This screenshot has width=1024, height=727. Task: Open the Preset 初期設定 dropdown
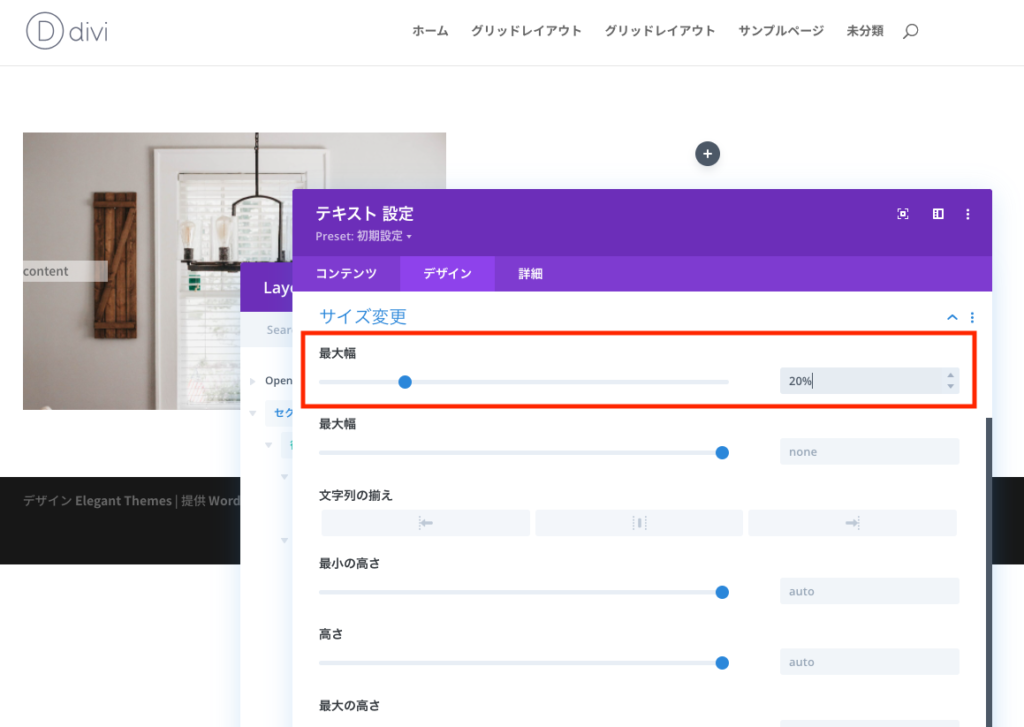coord(364,237)
